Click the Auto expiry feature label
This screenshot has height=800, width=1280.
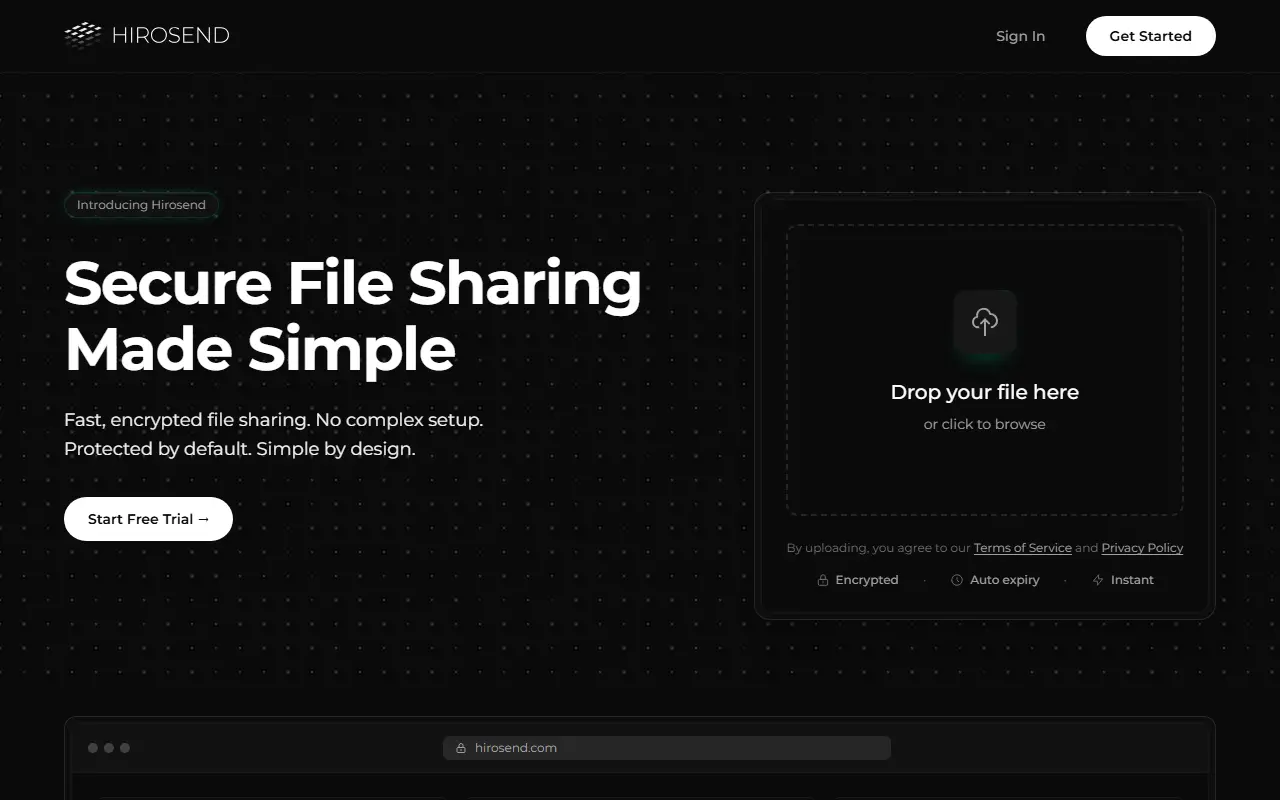(1005, 580)
